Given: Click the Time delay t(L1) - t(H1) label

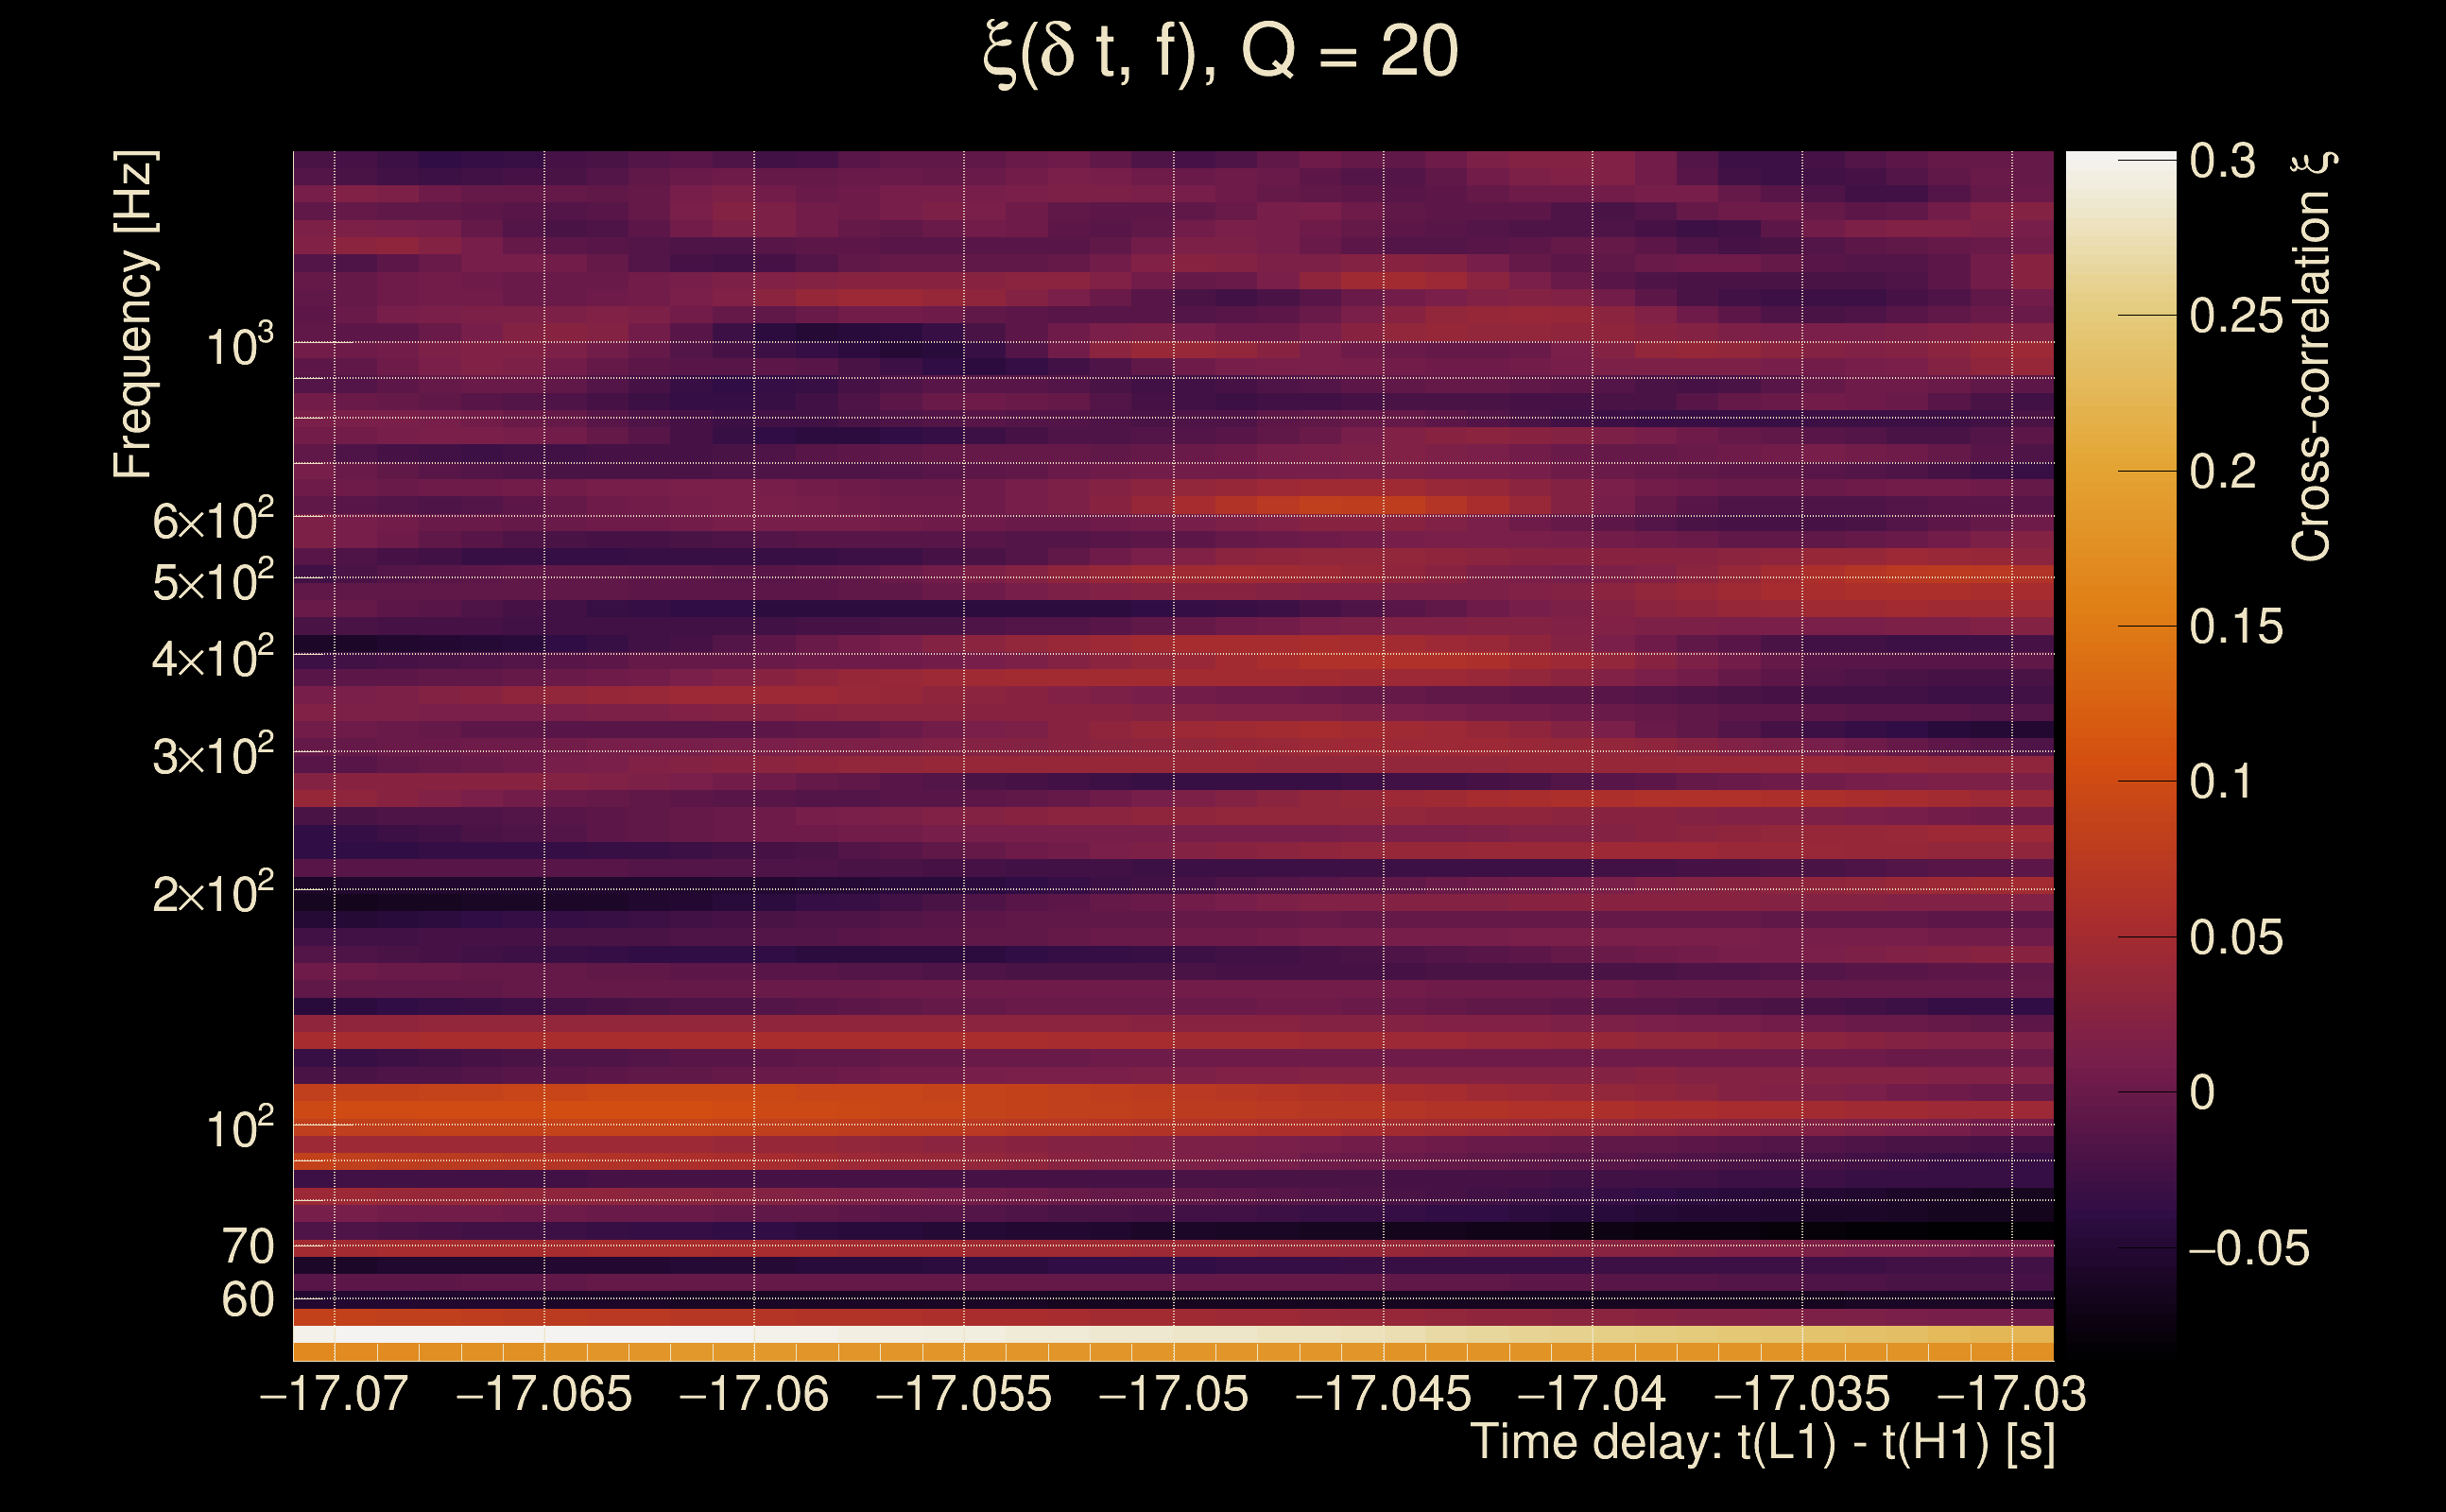Looking at the screenshot, I should 1762,1442.
